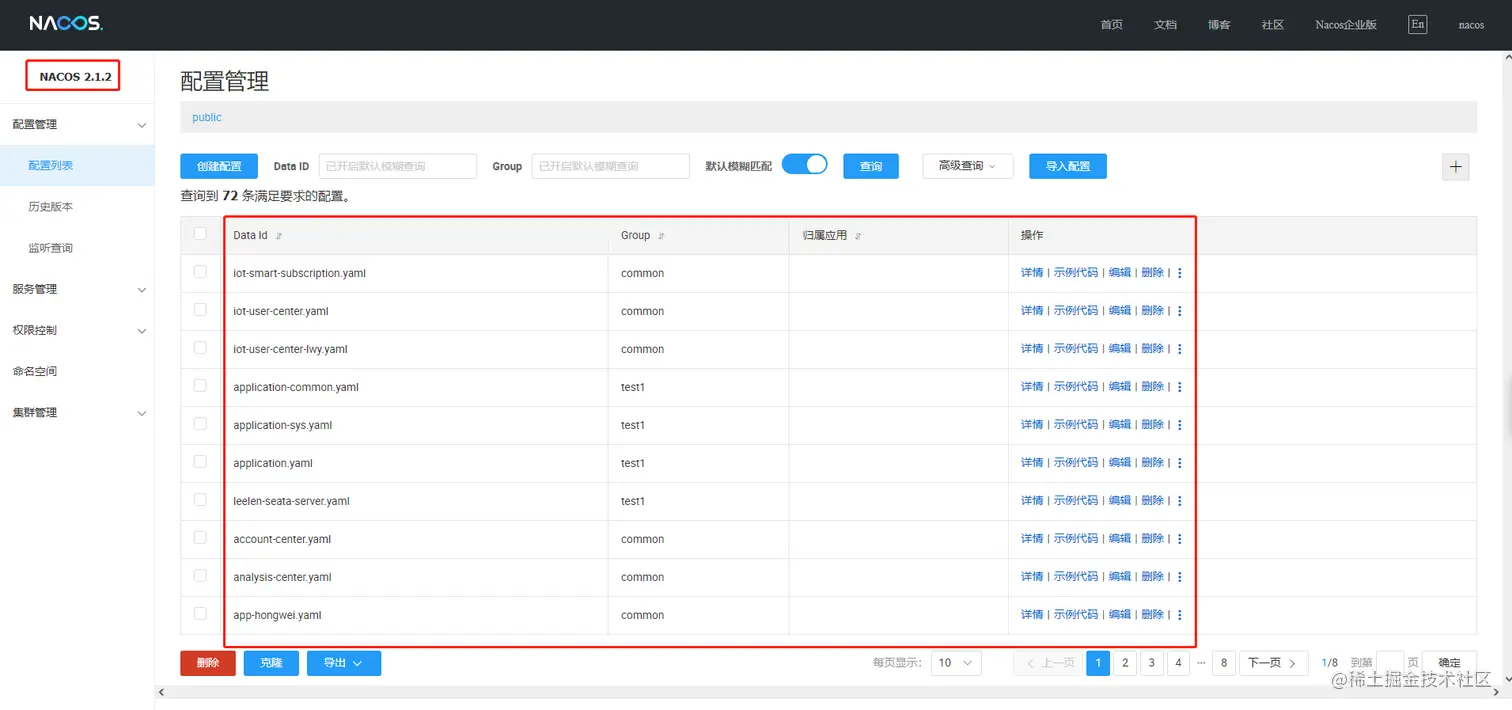
Task: Tick checkbox for application-sys.yaml
Action: click(x=200, y=423)
